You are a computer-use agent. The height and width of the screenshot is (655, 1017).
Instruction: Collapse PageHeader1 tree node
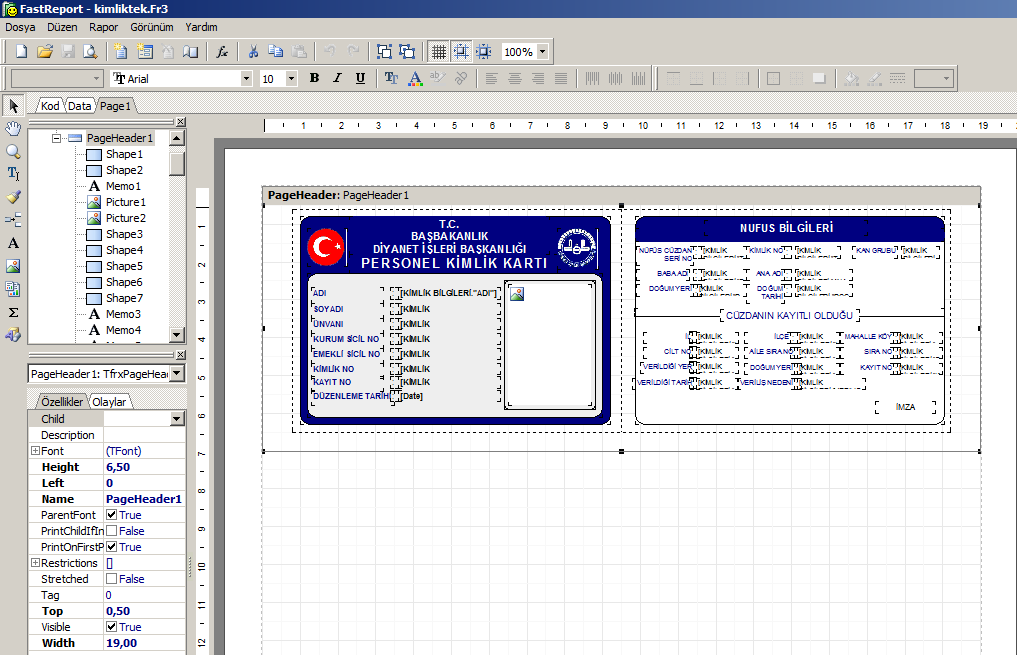pyautogui.click(x=56, y=138)
